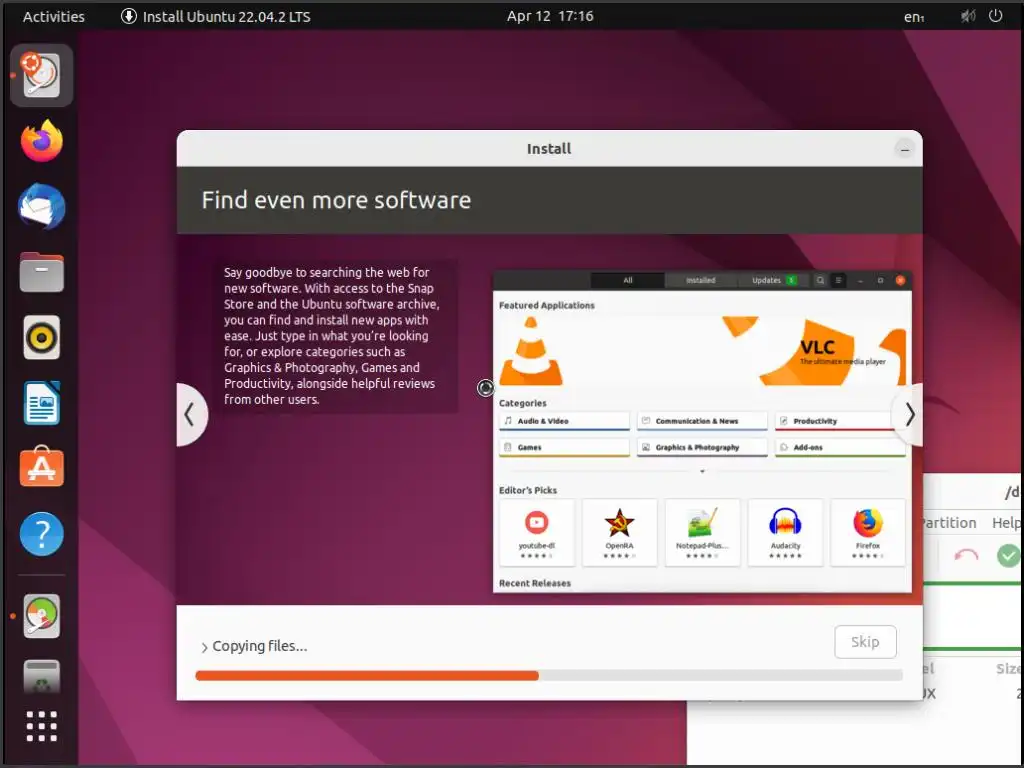Click the Snap Store preview screenshot
The height and width of the screenshot is (768, 1024).
[702, 432]
